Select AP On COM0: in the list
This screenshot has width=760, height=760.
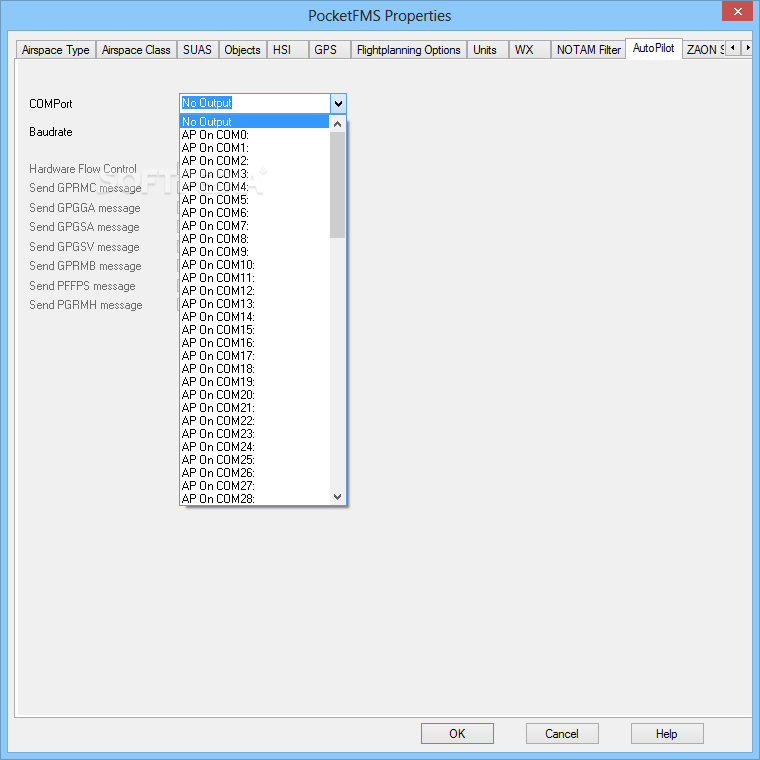pos(254,135)
